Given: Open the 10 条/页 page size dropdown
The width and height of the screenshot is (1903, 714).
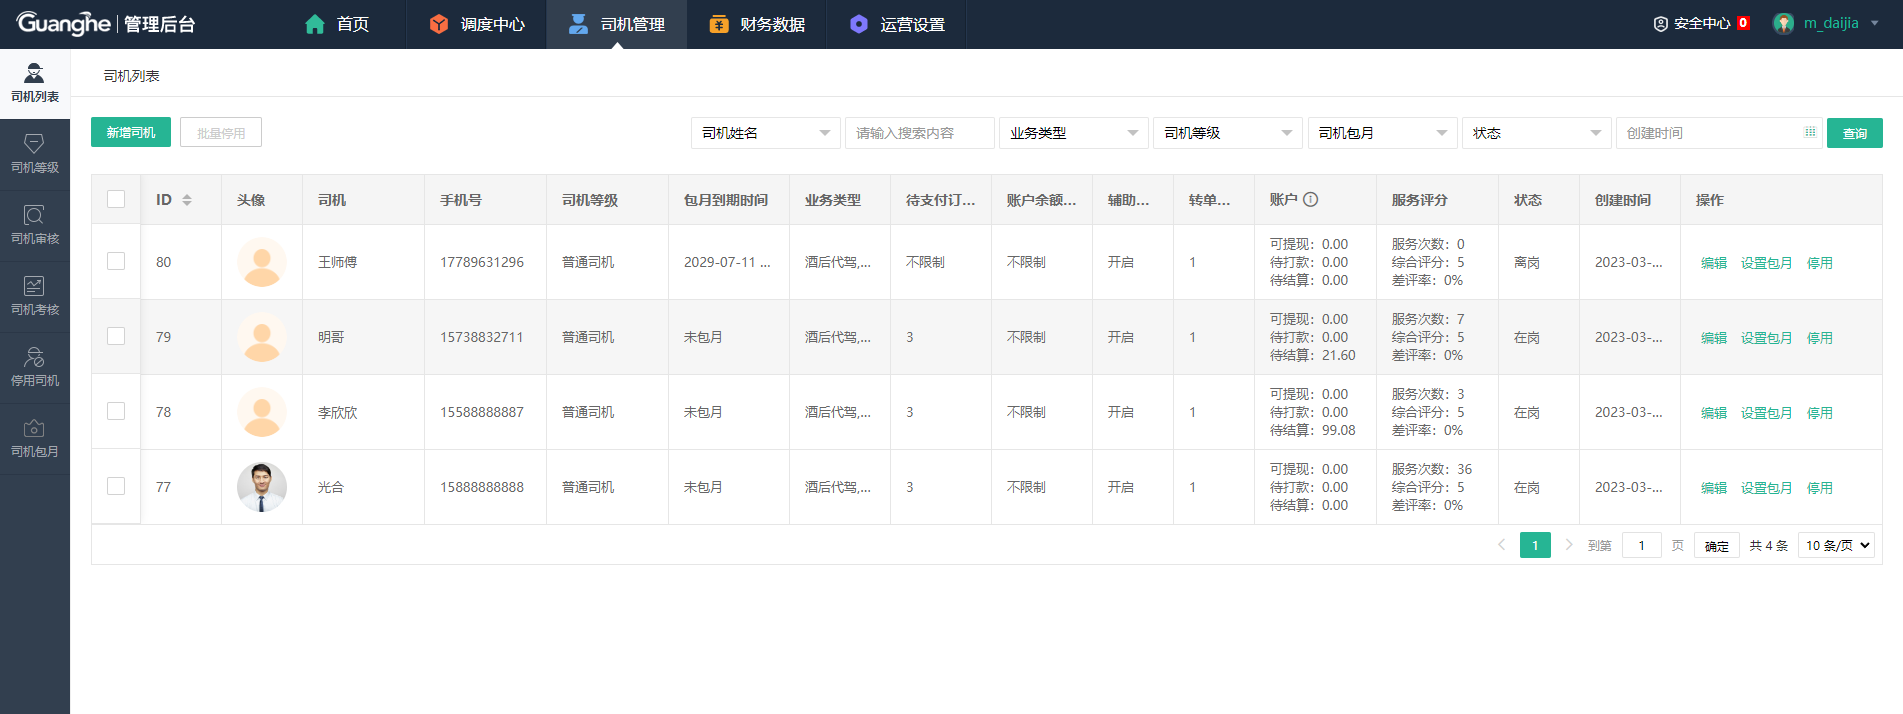Looking at the screenshot, I should pos(1836,545).
